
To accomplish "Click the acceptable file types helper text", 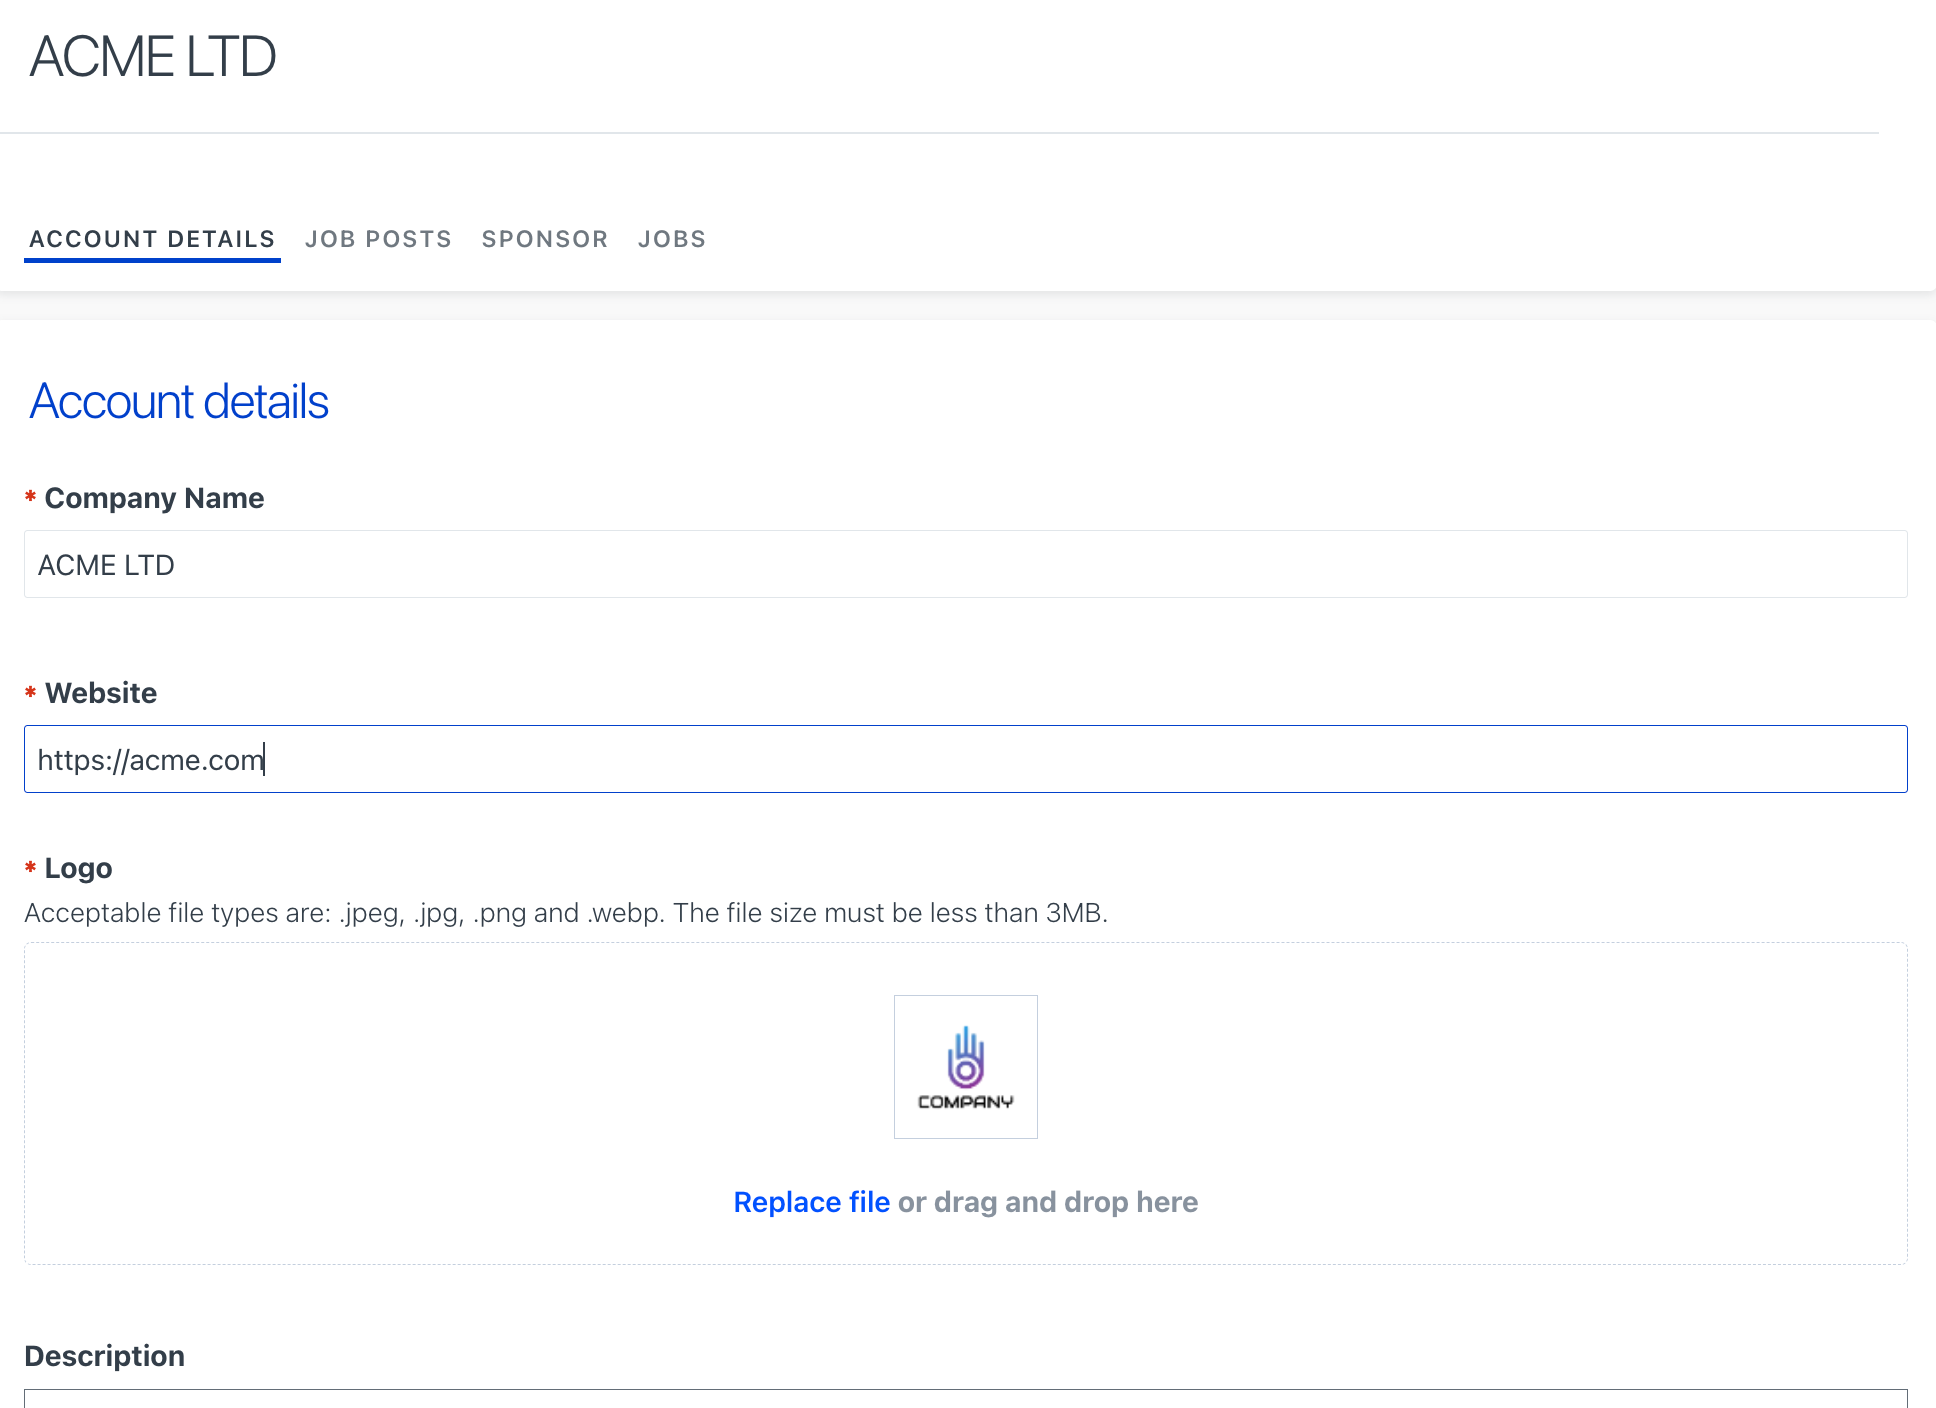I will [565, 913].
